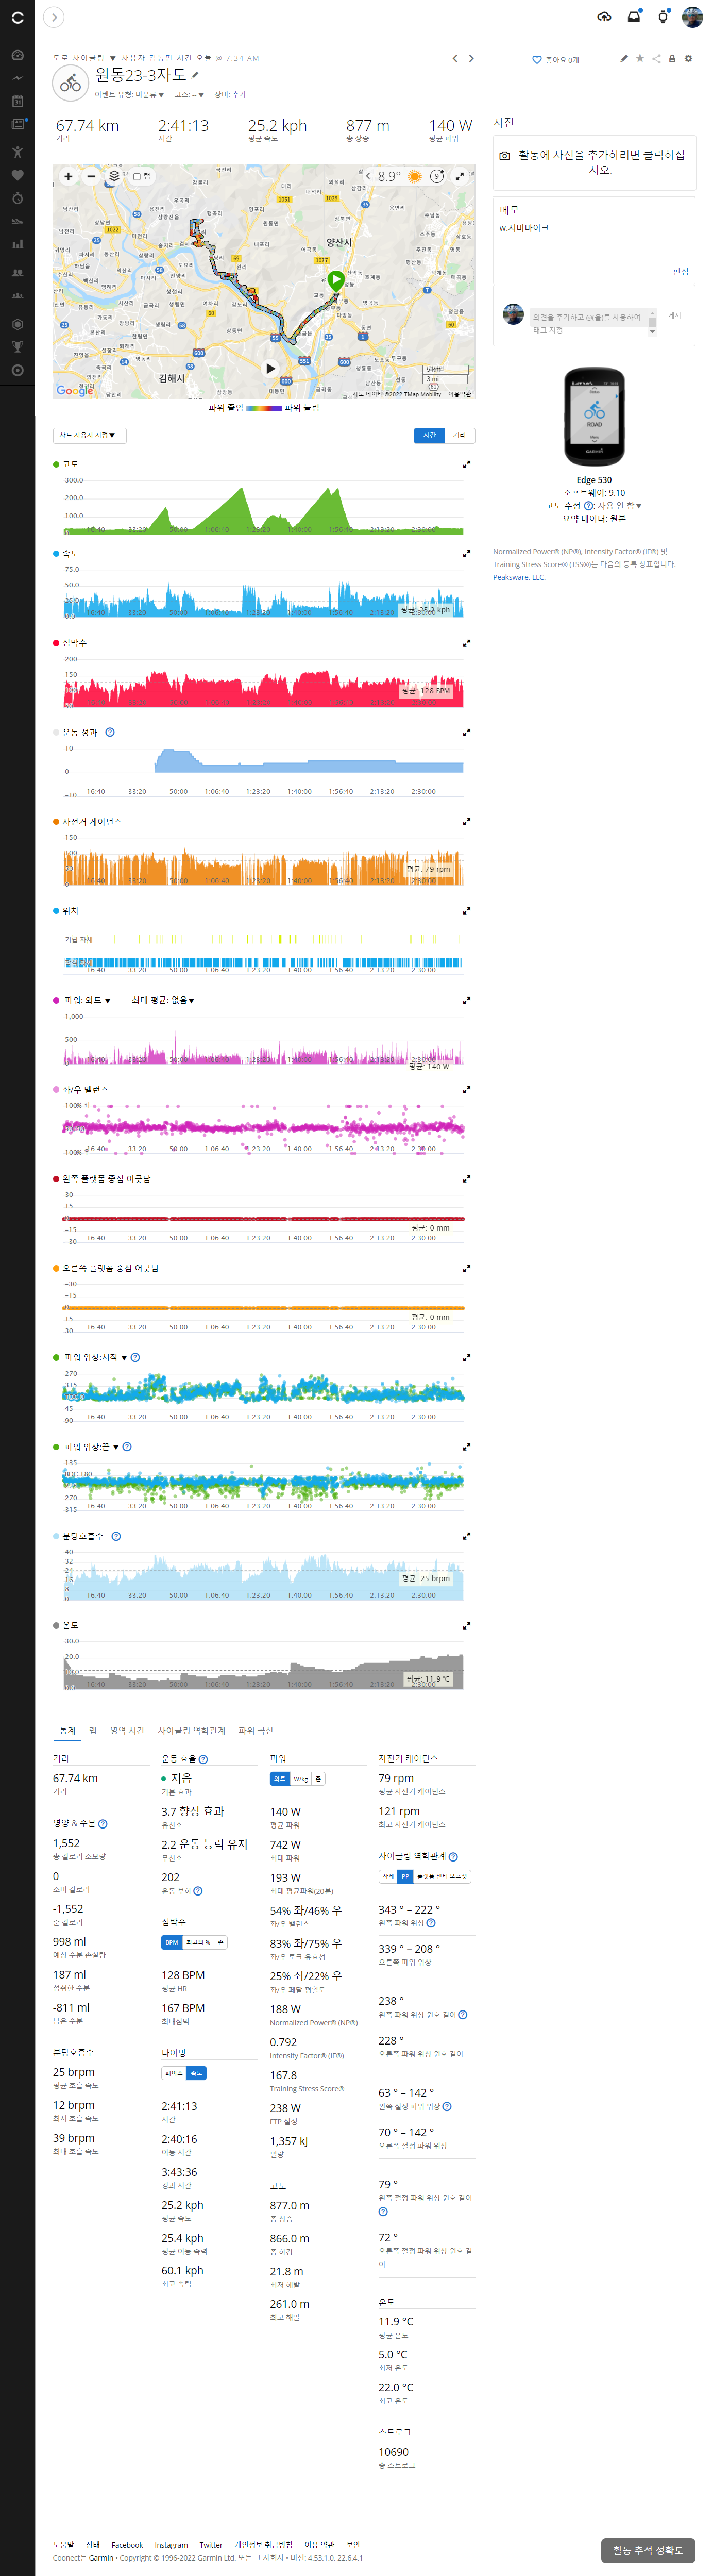Go to the next activity arrow

(x=472, y=59)
